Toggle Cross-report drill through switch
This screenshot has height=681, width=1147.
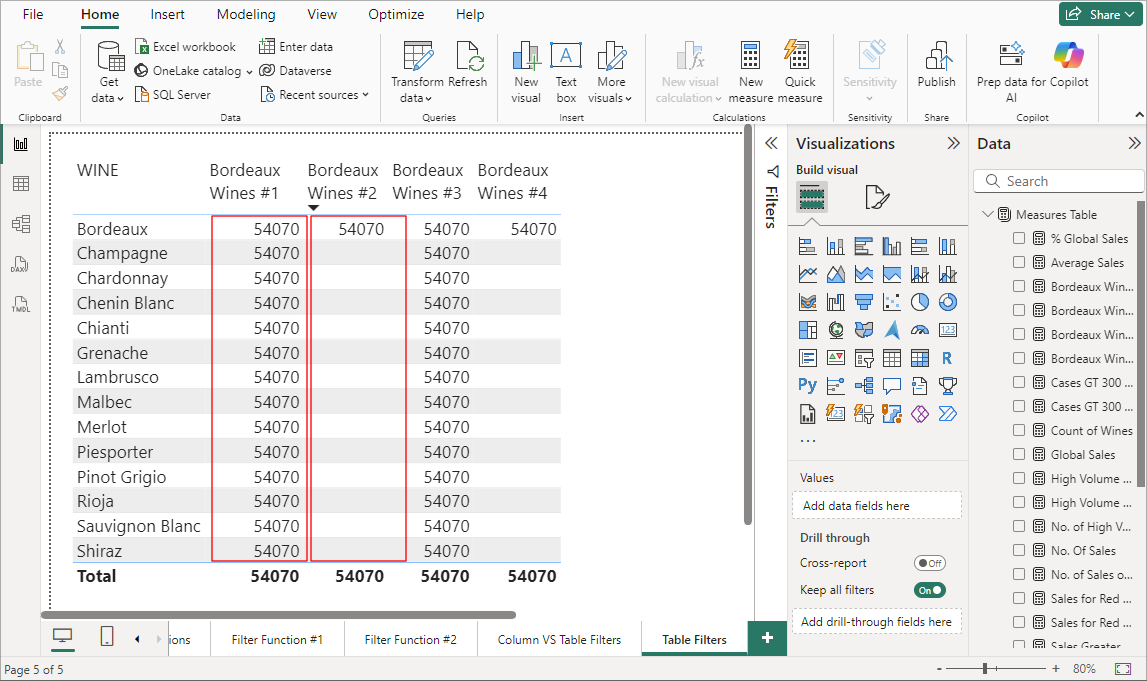point(929,563)
